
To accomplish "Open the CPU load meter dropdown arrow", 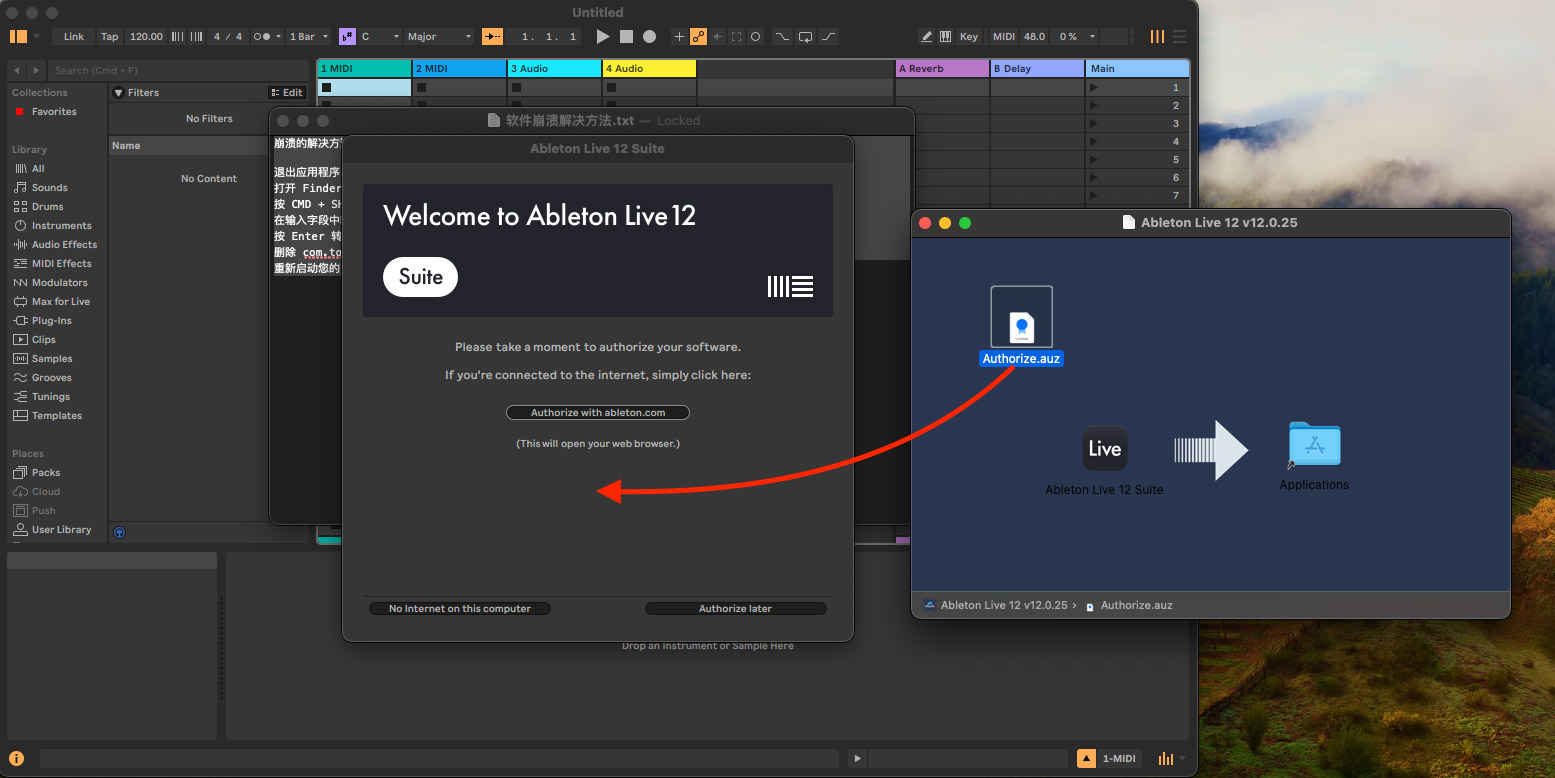I will 1092,36.
